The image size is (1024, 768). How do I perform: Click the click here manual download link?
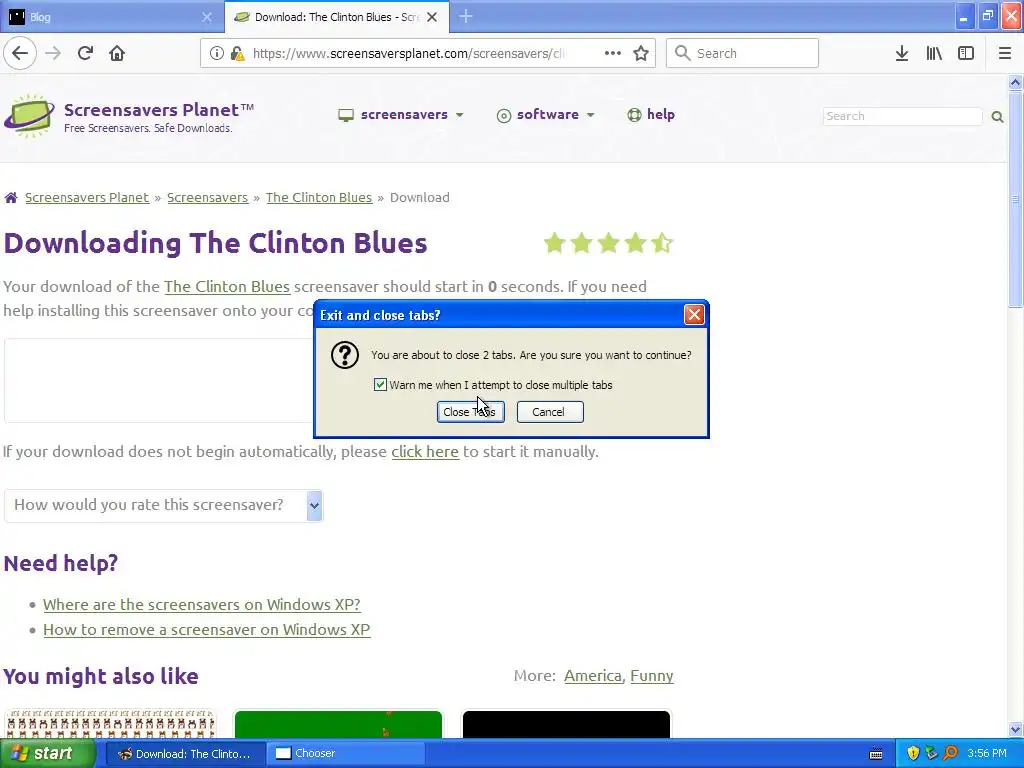pos(425,452)
